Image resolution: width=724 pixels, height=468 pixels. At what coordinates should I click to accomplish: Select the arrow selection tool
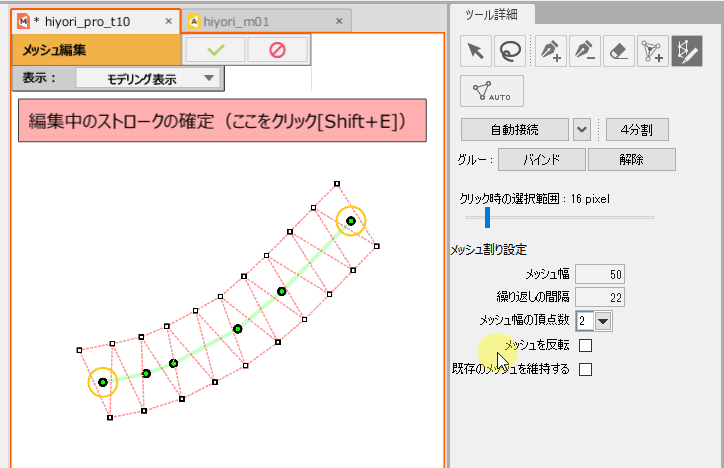click(x=477, y=51)
